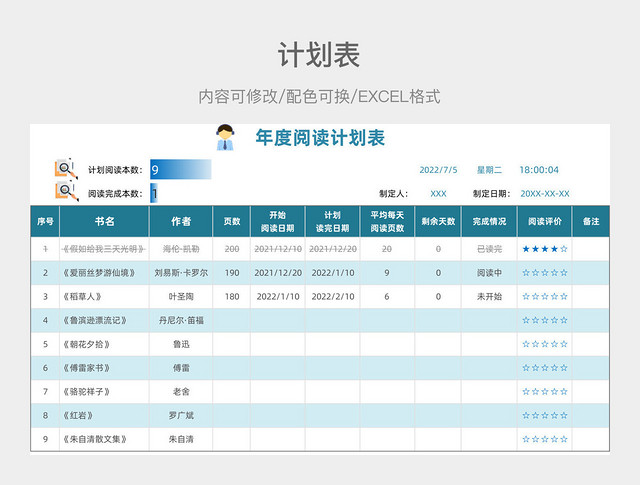
Task: Select the 完成情况 column header
Action: pos(489,221)
